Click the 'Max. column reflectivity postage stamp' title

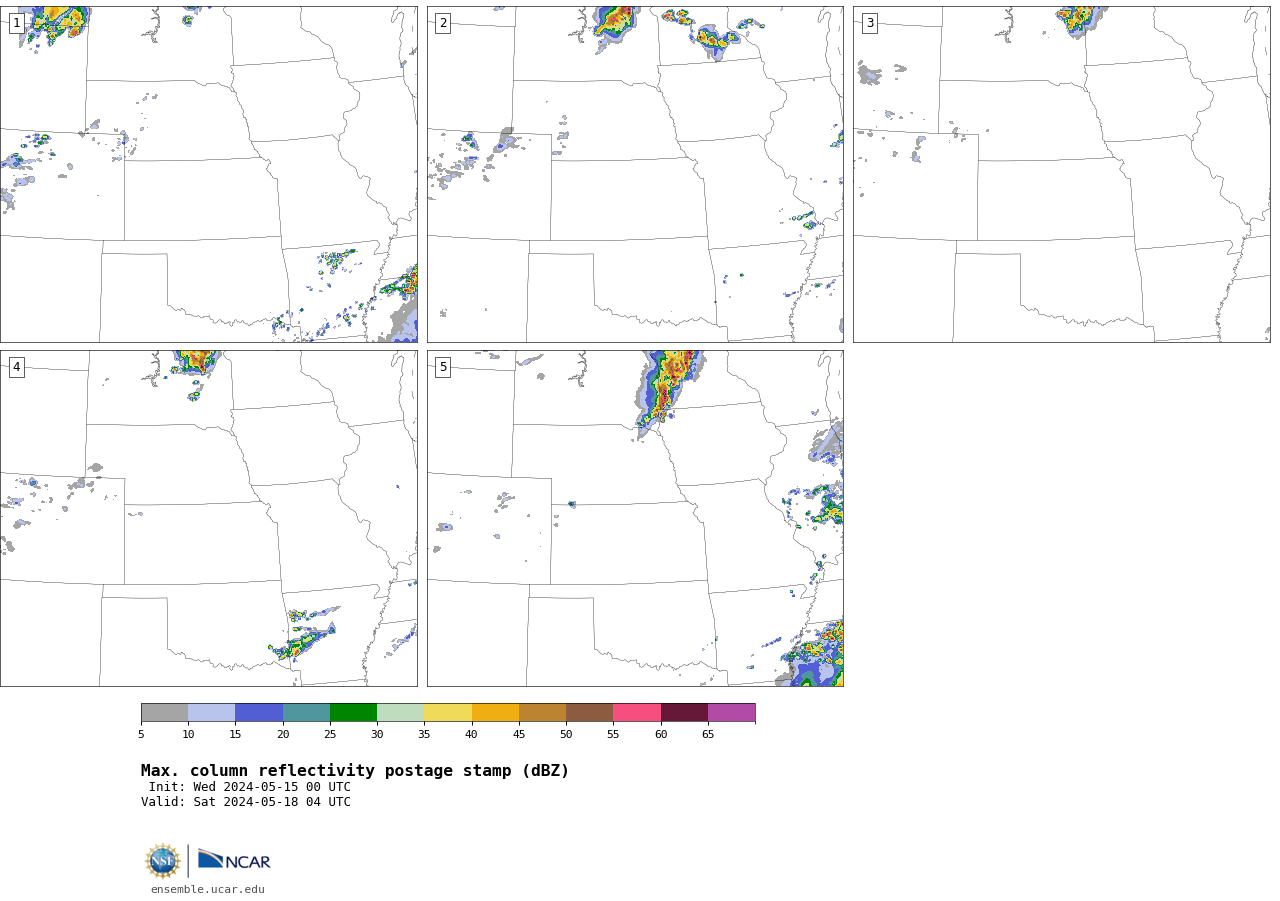point(355,771)
